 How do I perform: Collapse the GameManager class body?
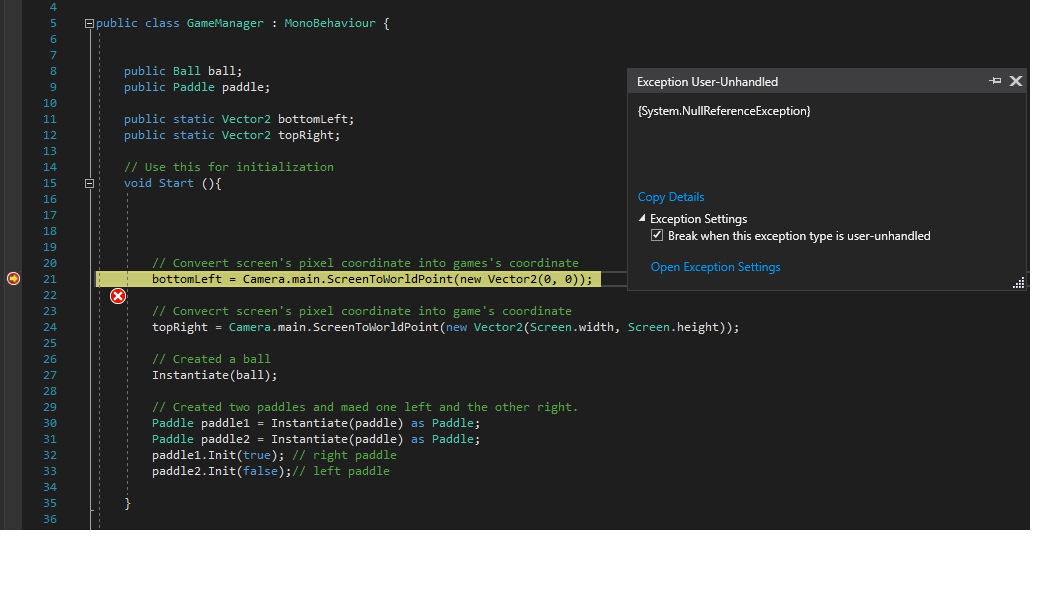tap(89, 22)
